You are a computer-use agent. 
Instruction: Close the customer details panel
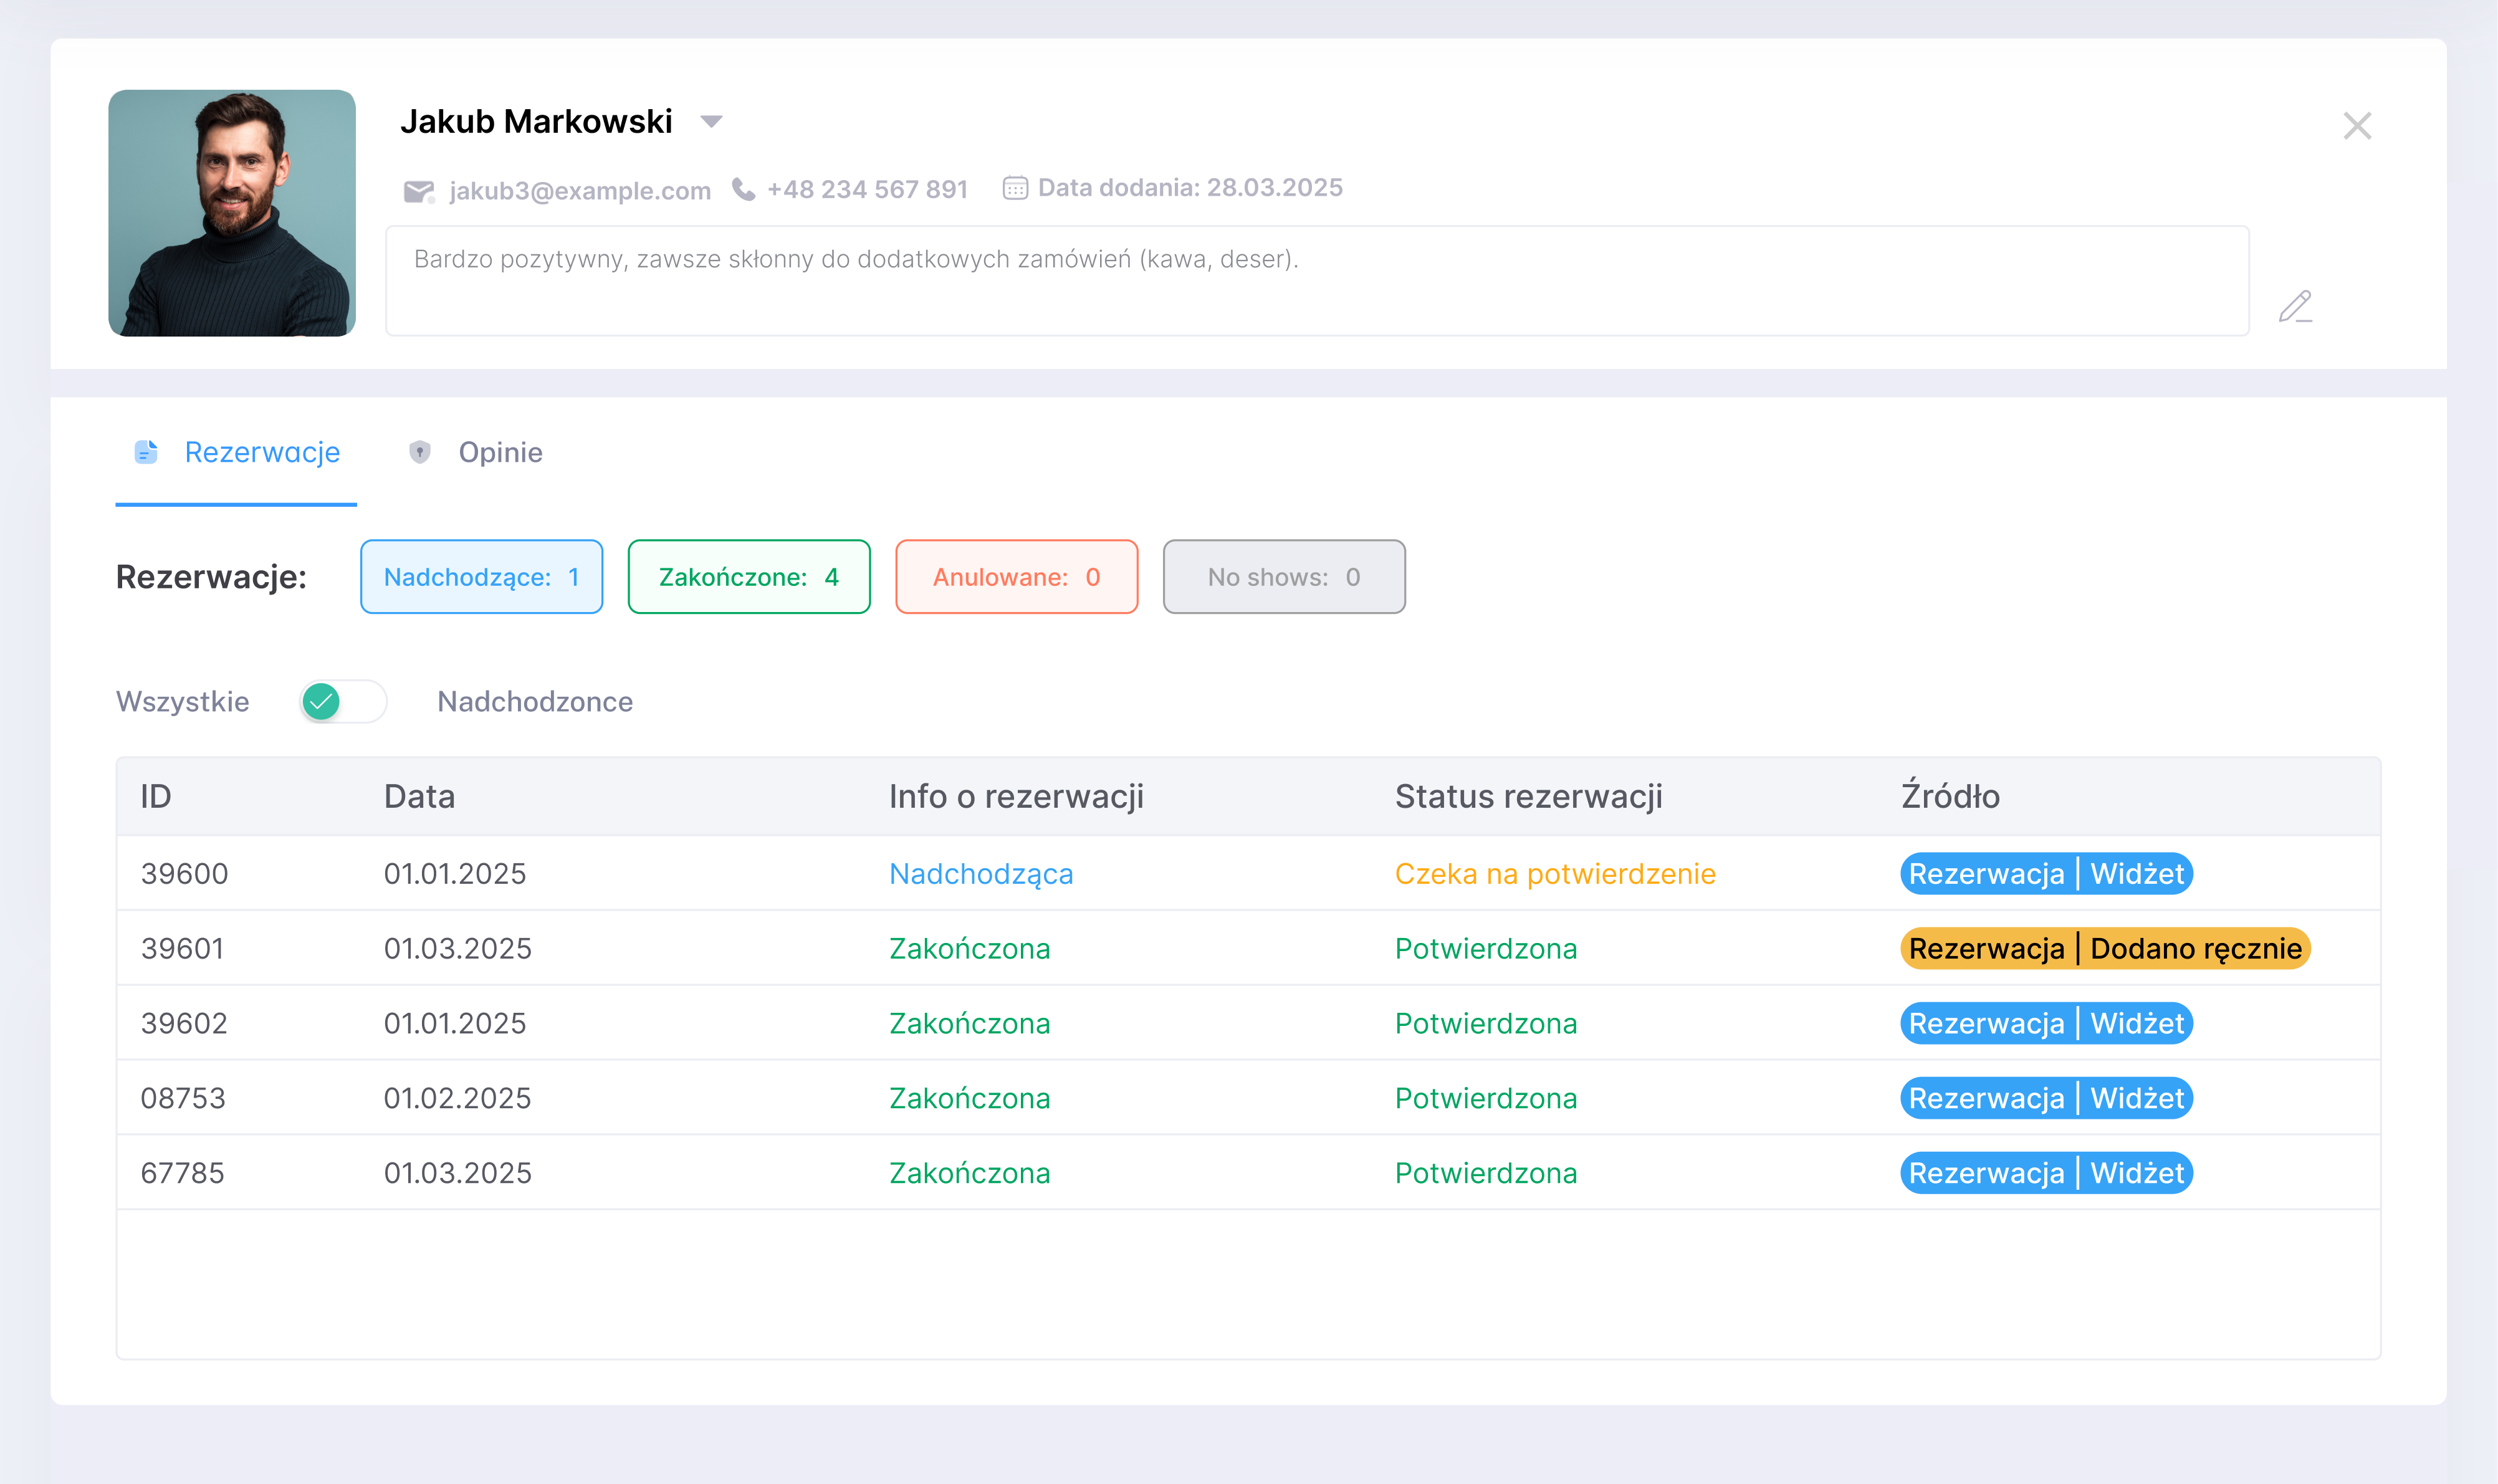2357,126
